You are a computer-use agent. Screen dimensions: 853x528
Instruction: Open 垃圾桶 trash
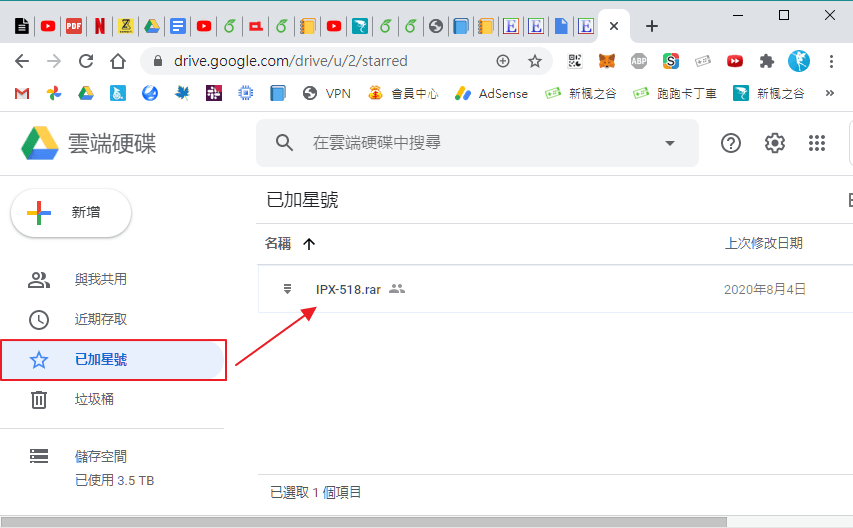94,399
